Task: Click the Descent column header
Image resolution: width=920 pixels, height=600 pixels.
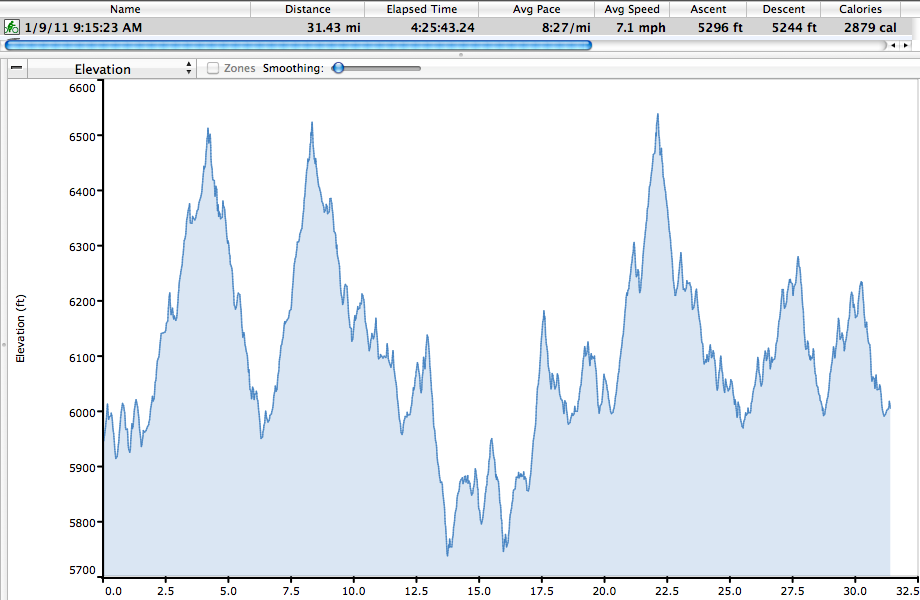Action: coord(783,9)
